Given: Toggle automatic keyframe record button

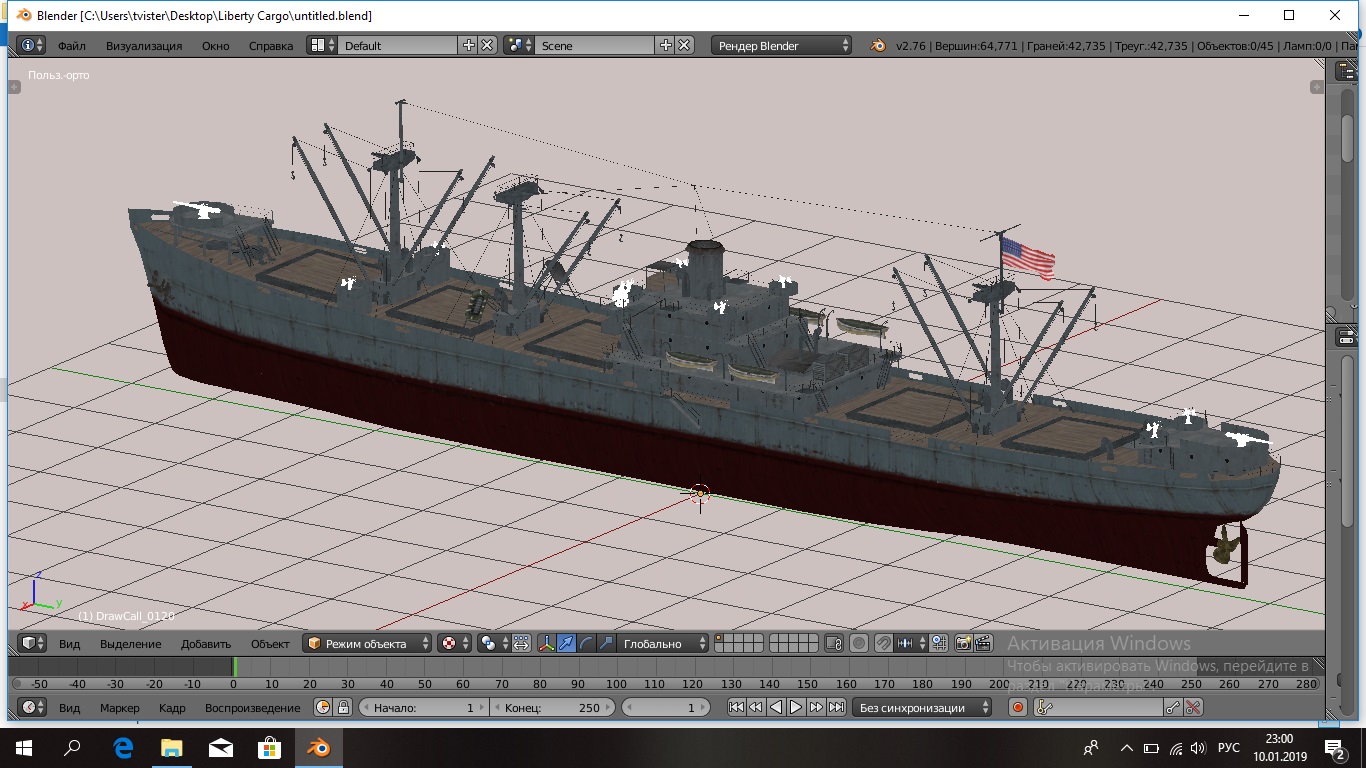Looking at the screenshot, I should pyautogui.click(x=1018, y=707).
